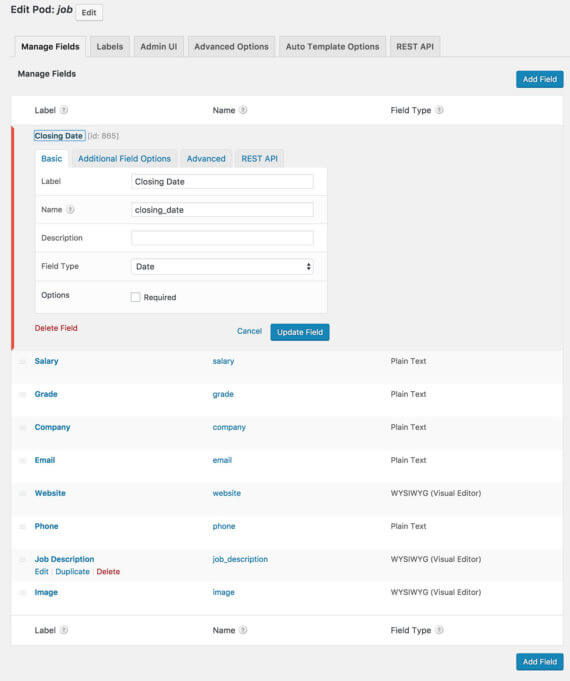The width and height of the screenshot is (570, 681).
Task: Click the phone name link
Action: tap(224, 526)
